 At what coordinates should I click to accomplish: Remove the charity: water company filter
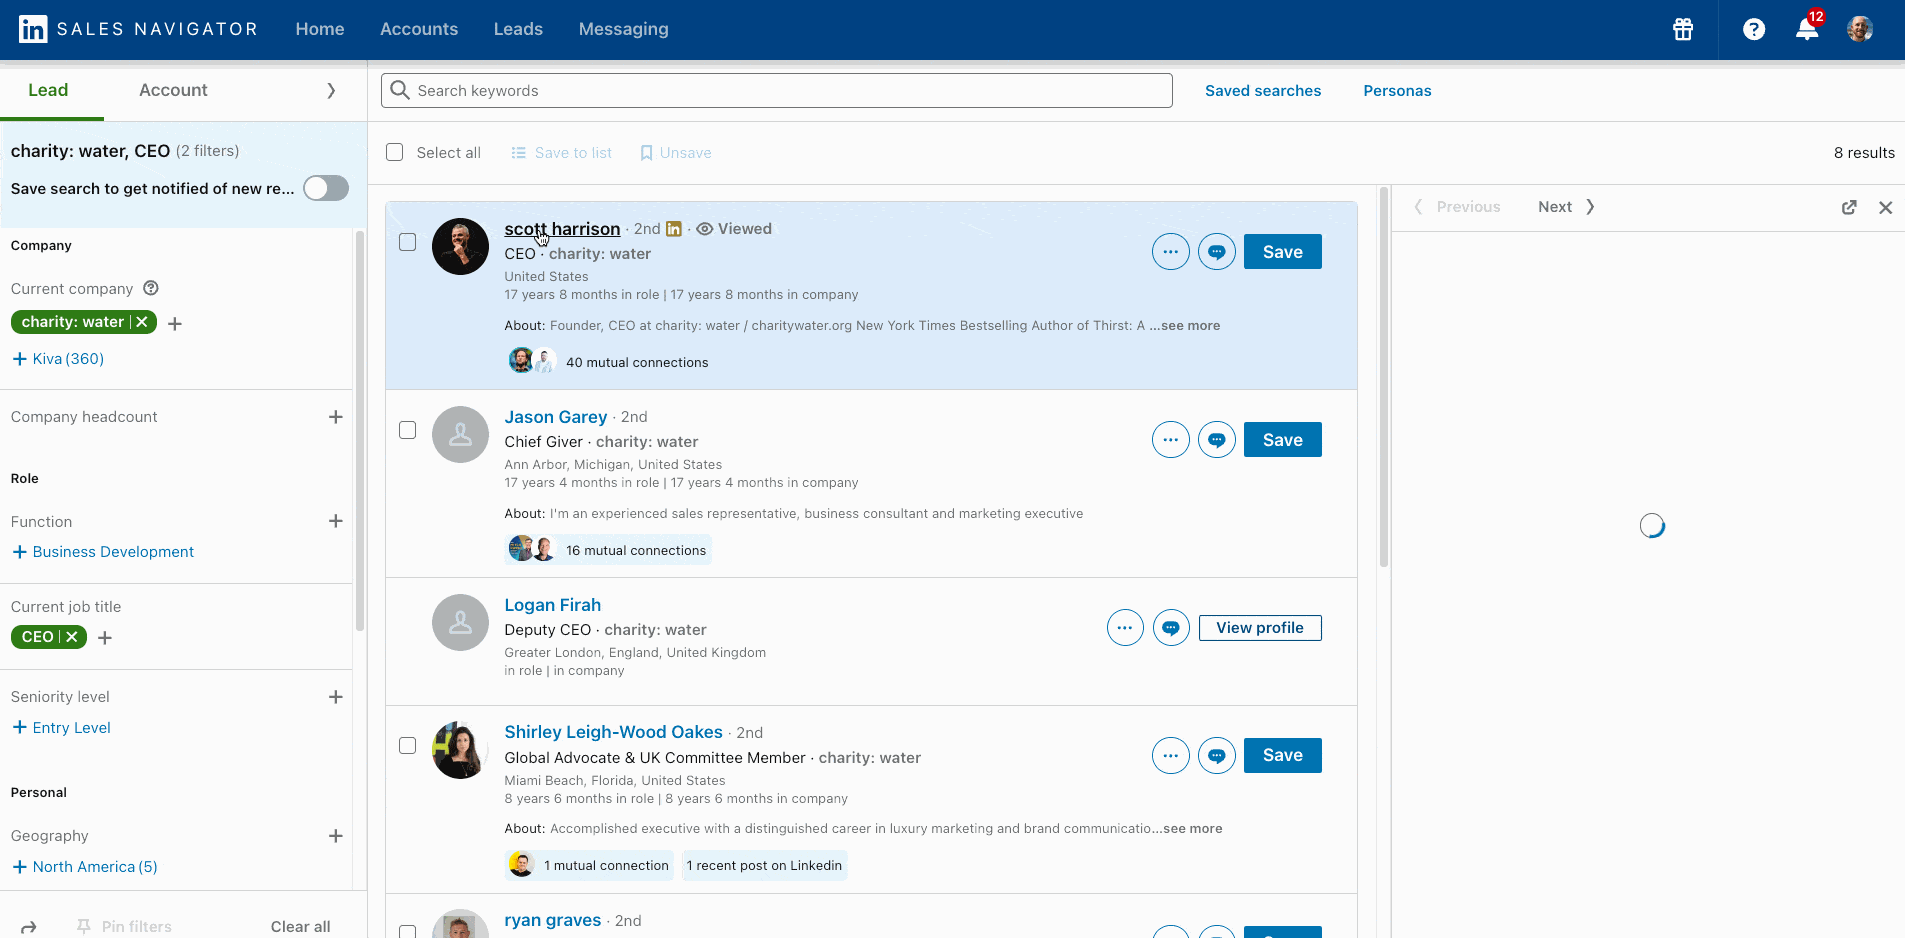pyautogui.click(x=142, y=322)
